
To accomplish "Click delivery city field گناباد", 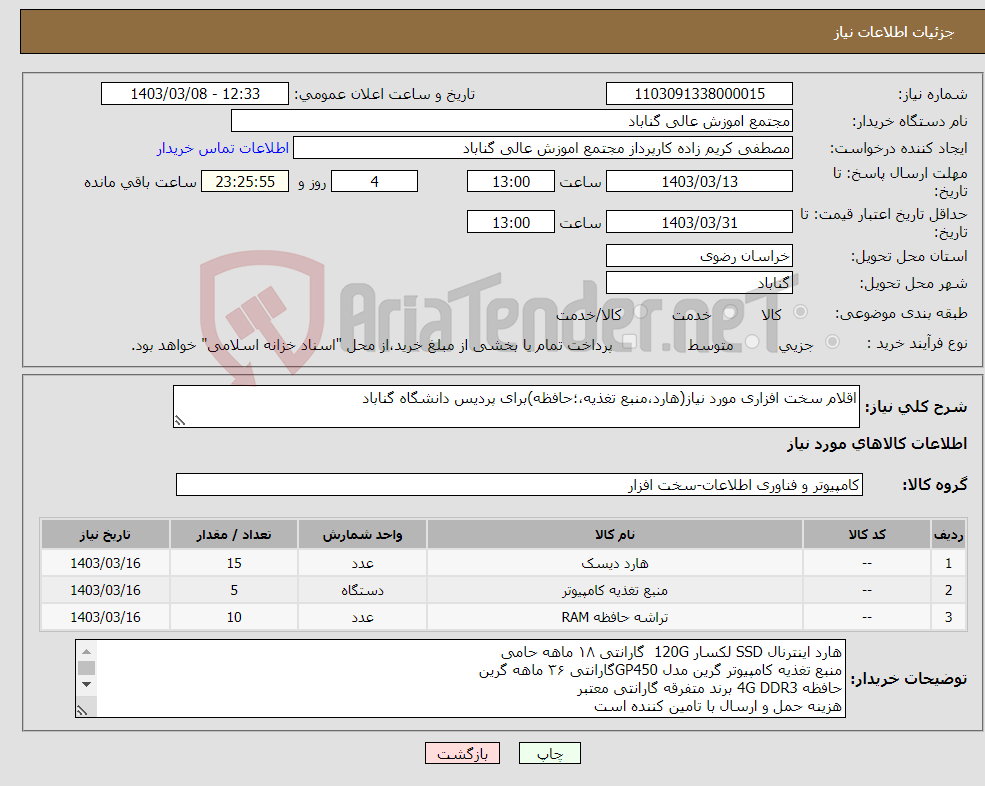I will point(699,283).
